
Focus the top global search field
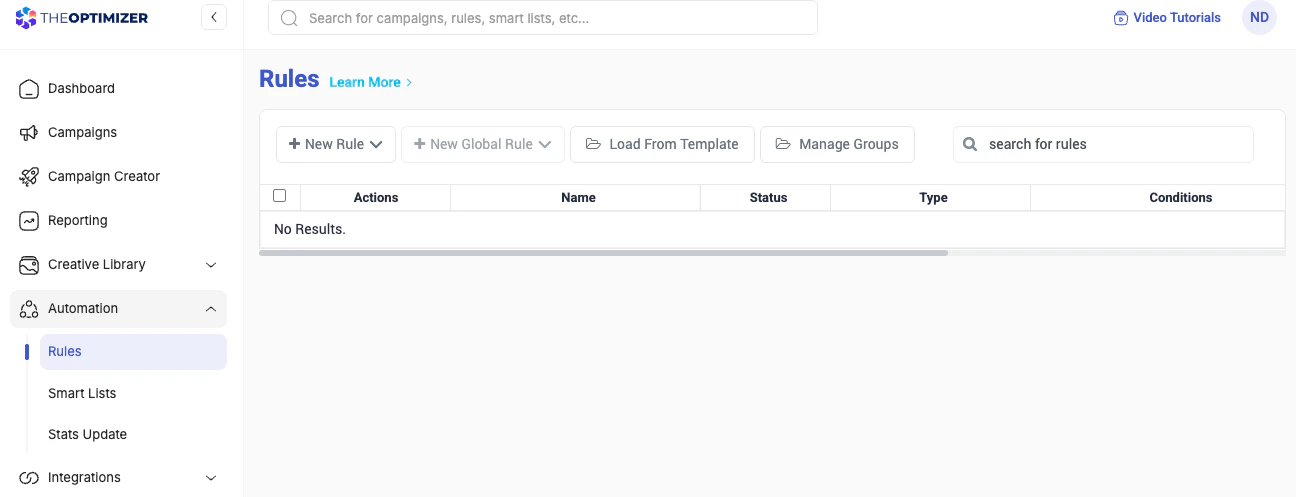point(543,18)
